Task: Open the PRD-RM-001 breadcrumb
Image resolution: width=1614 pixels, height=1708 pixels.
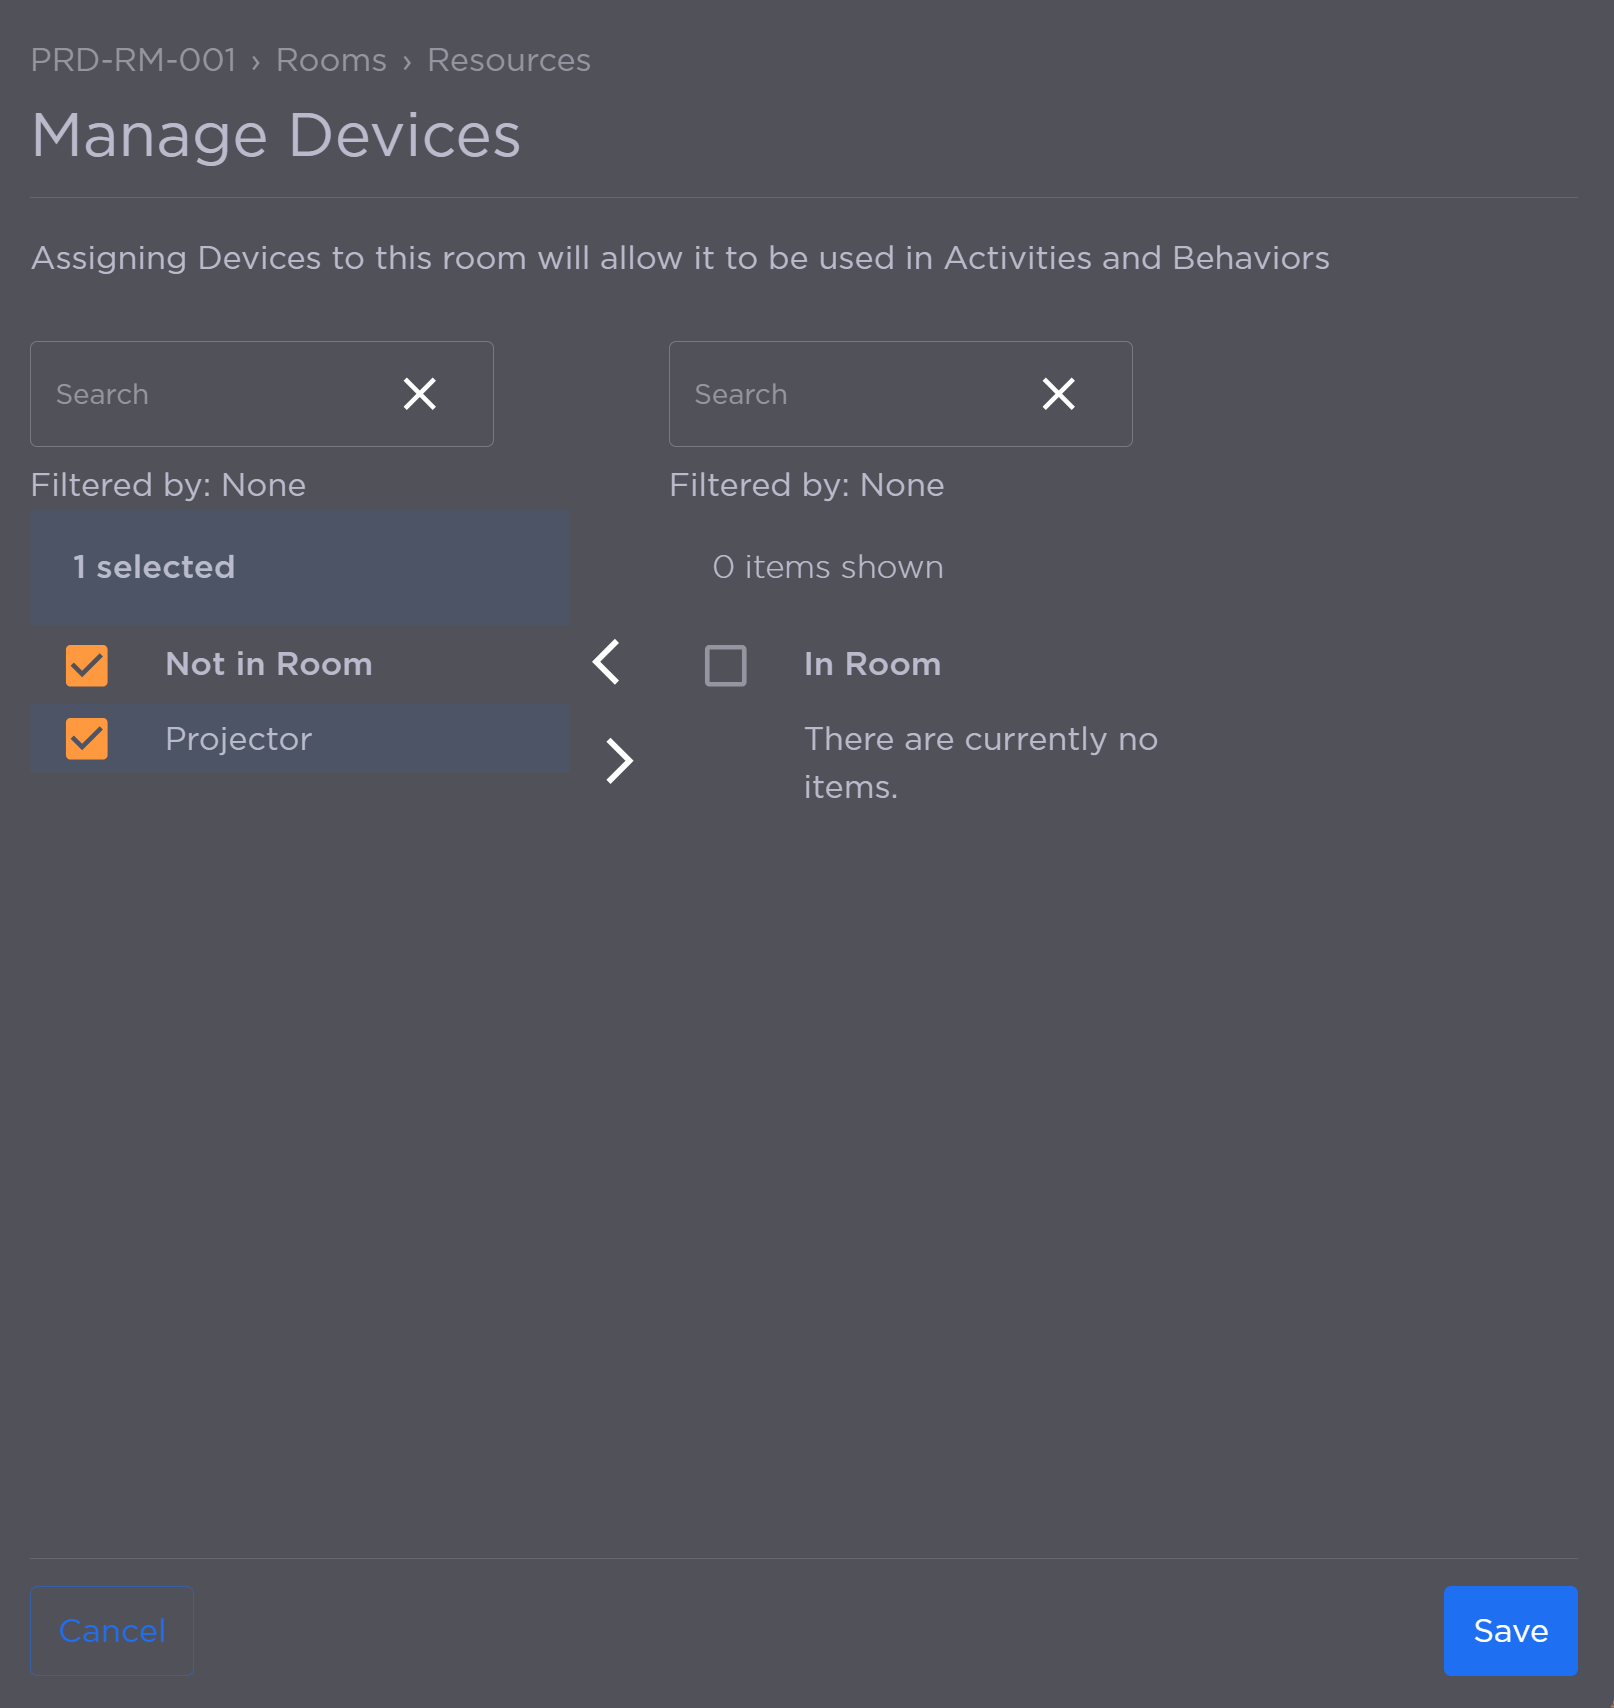Action: (x=133, y=60)
